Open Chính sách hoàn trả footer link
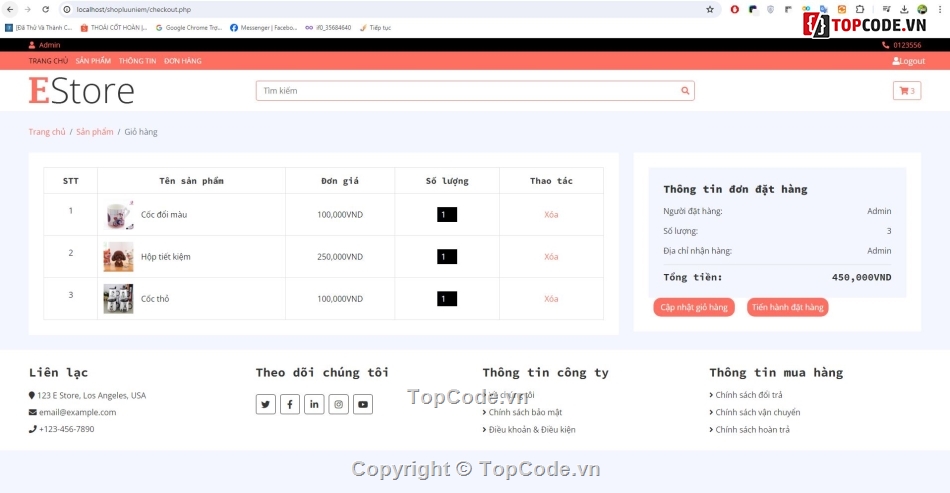Image resolution: width=950 pixels, height=493 pixels. tap(752, 429)
